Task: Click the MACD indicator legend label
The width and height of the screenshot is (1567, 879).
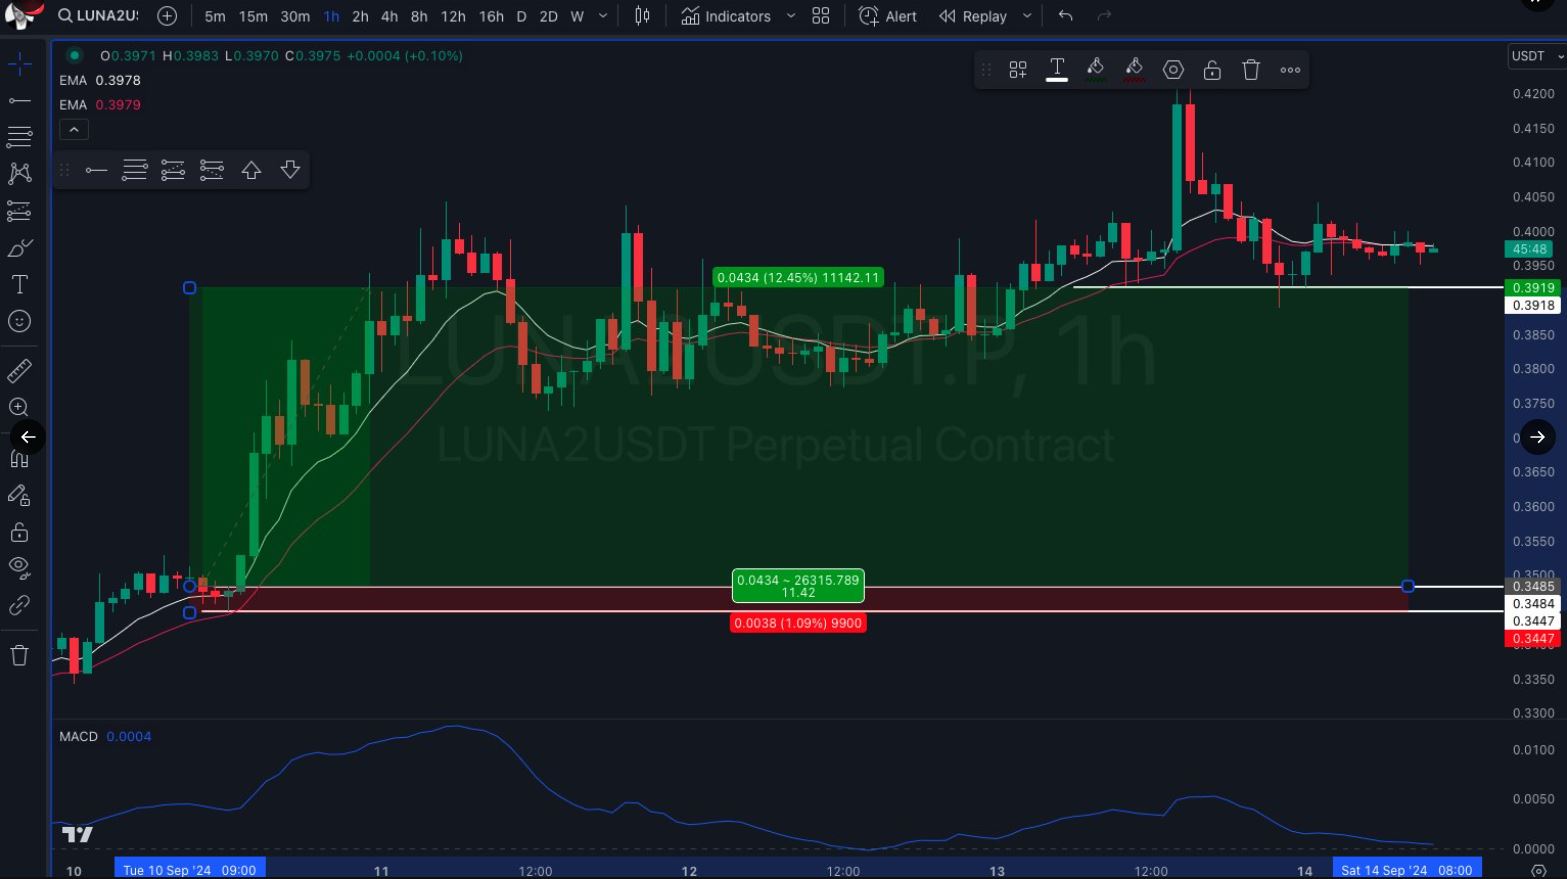Action: 78,737
